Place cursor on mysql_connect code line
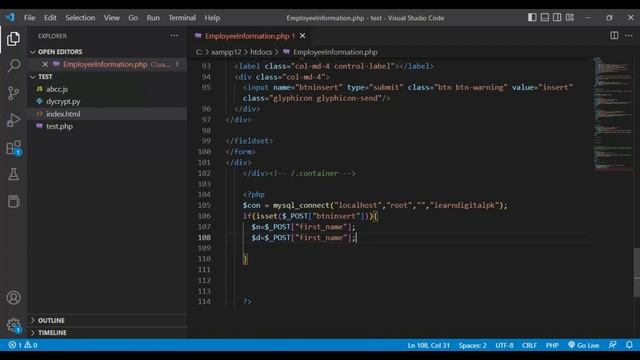This screenshot has width=640, height=360. coord(375,205)
